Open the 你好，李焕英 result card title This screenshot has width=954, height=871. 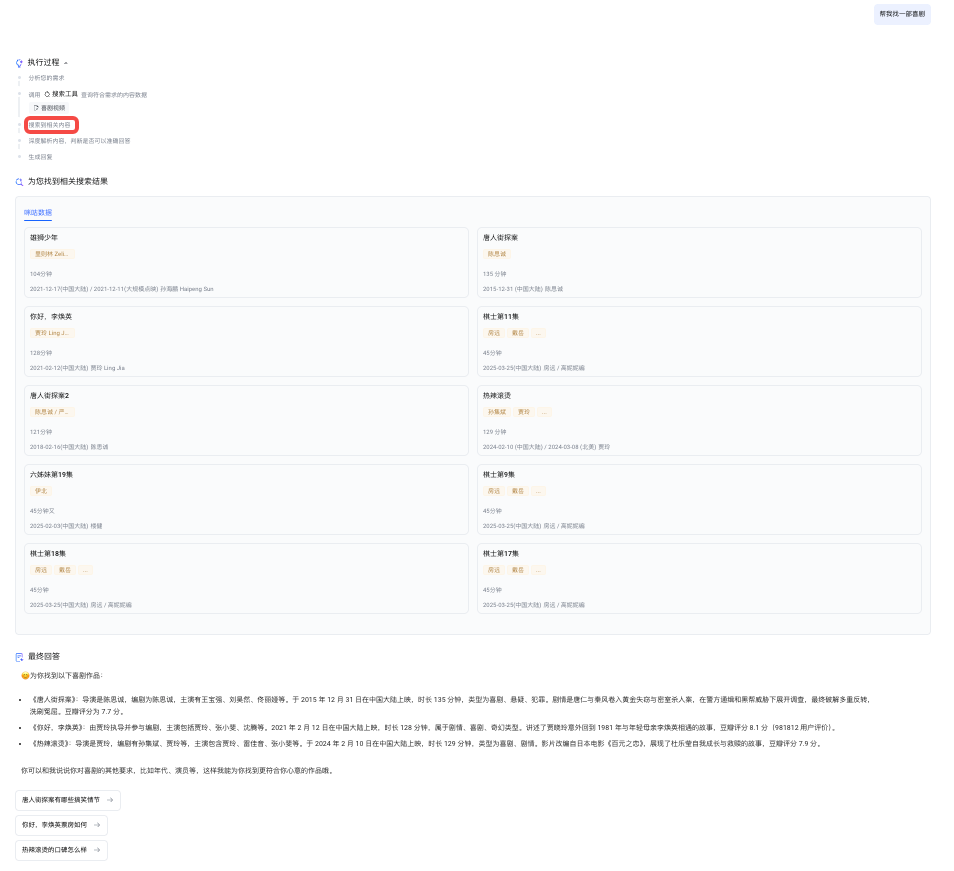click(51, 317)
